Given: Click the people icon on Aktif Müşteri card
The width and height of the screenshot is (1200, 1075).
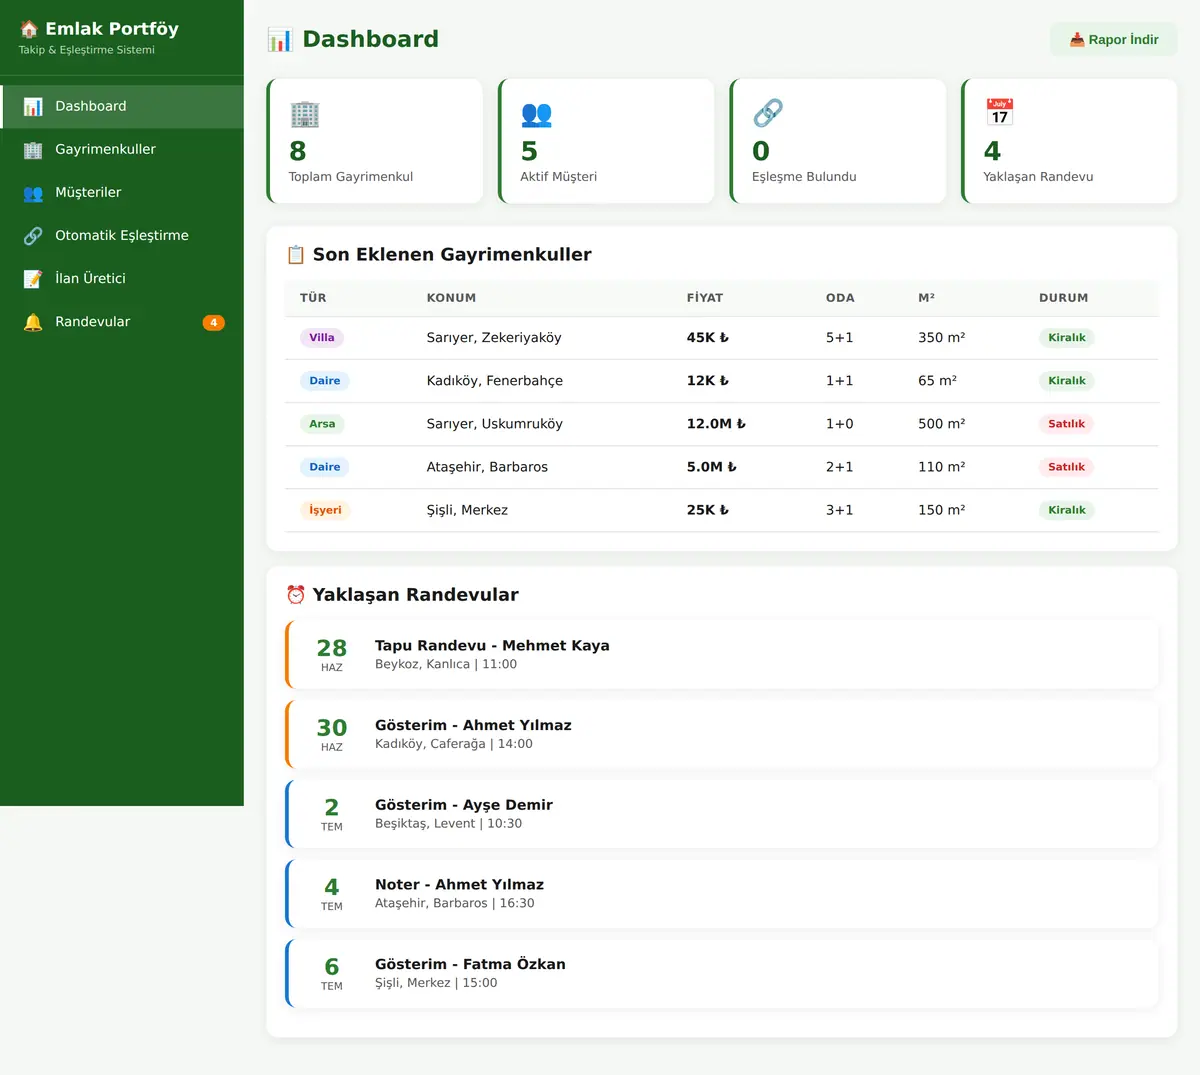Looking at the screenshot, I should [536, 114].
